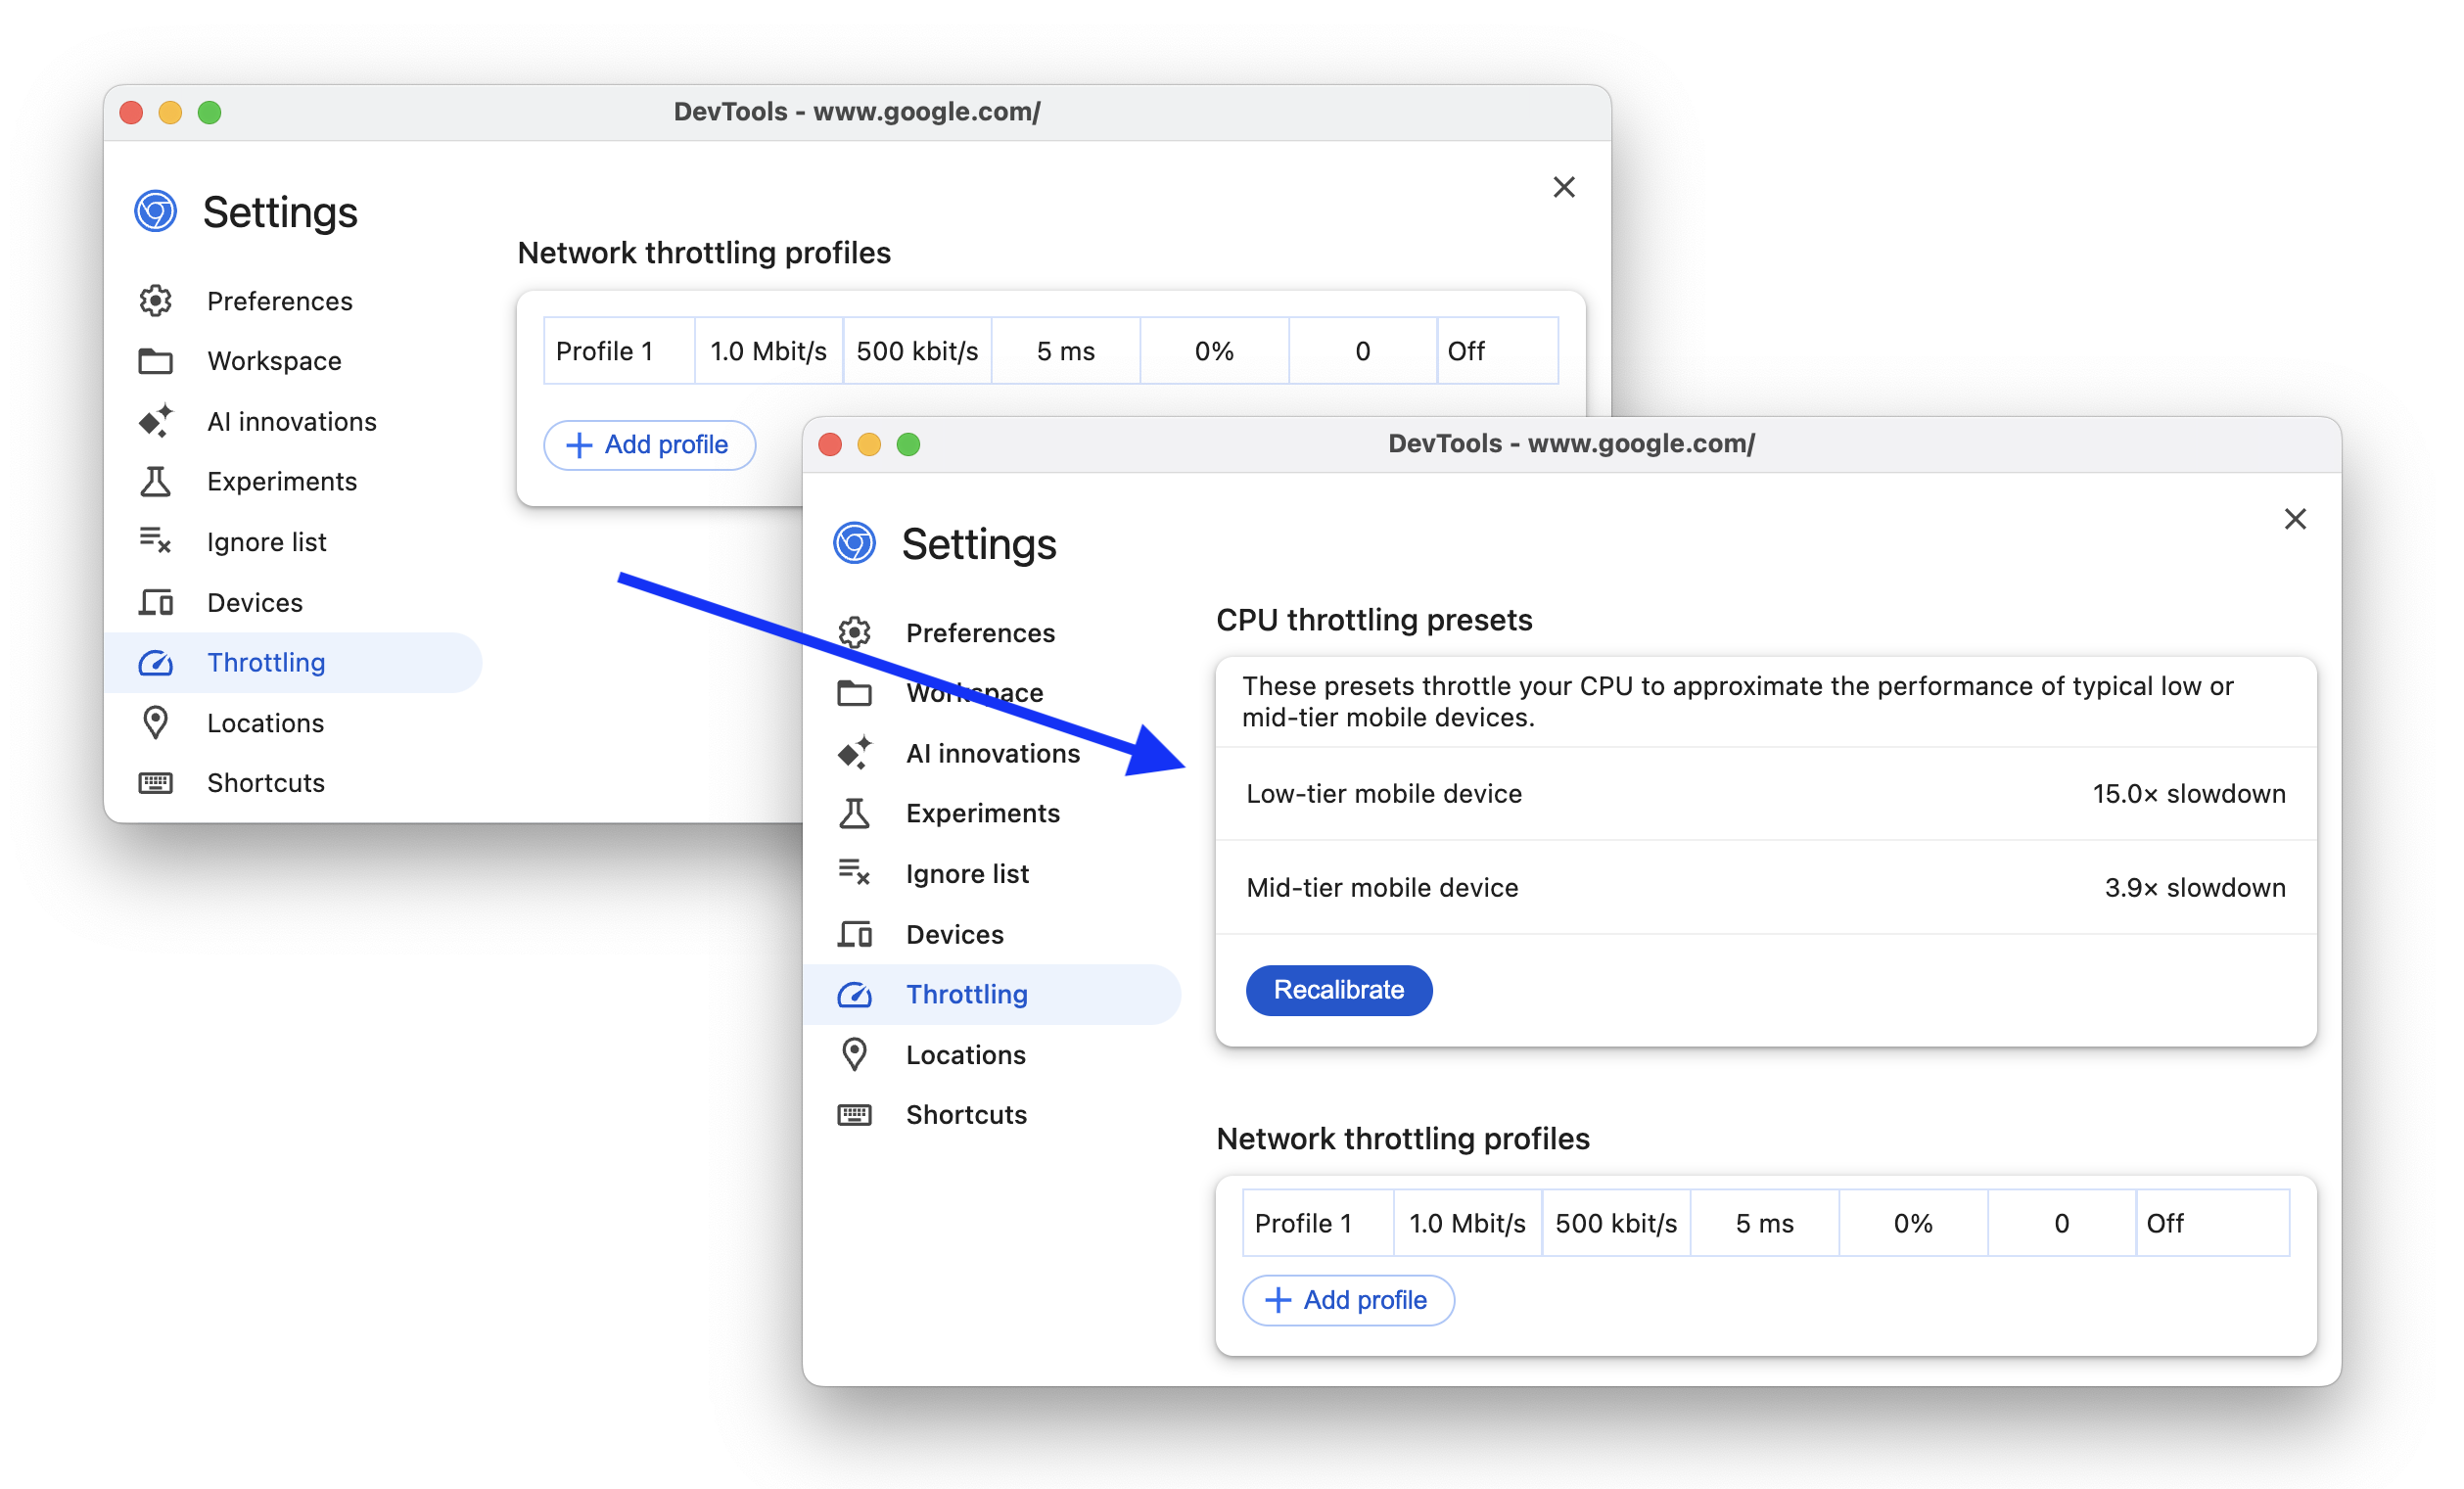Toggle mid-tier mobile device preset
The height and width of the screenshot is (1489, 2464).
[1762, 887]
